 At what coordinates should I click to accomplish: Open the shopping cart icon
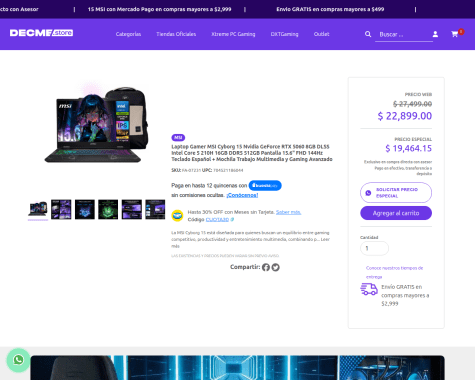[x=455, y=34]
